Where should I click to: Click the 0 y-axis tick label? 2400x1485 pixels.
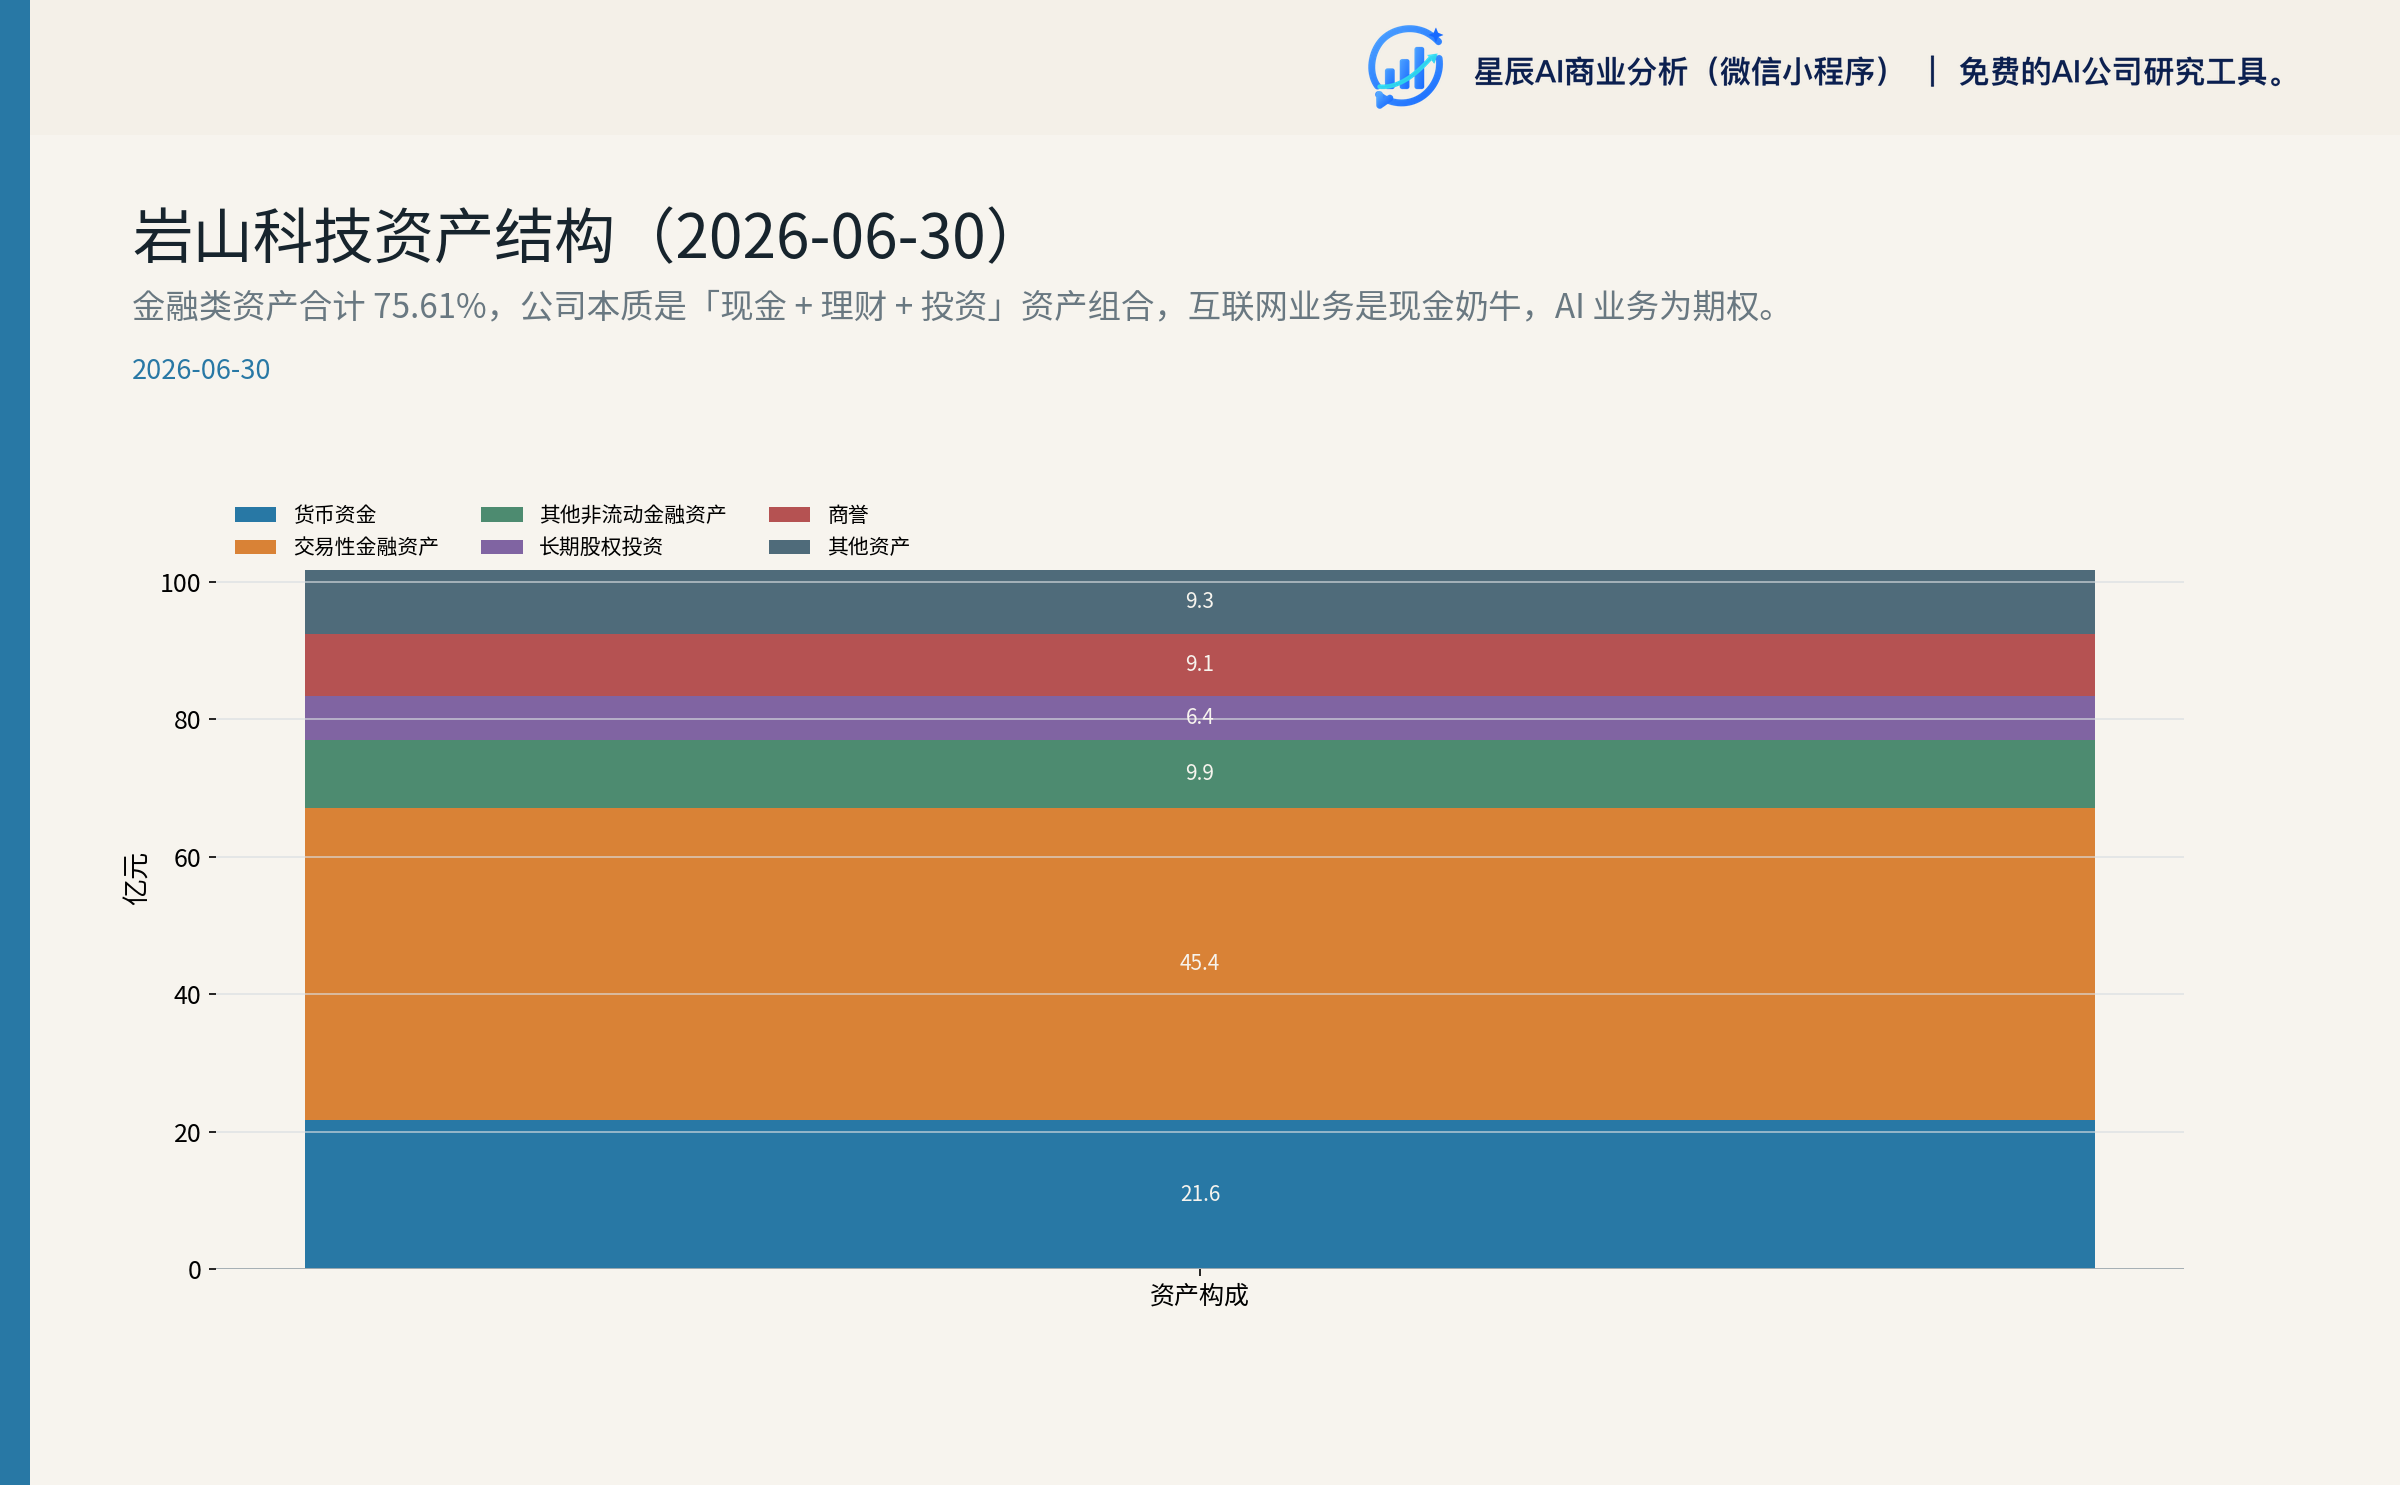click(x=194, y=1270)
